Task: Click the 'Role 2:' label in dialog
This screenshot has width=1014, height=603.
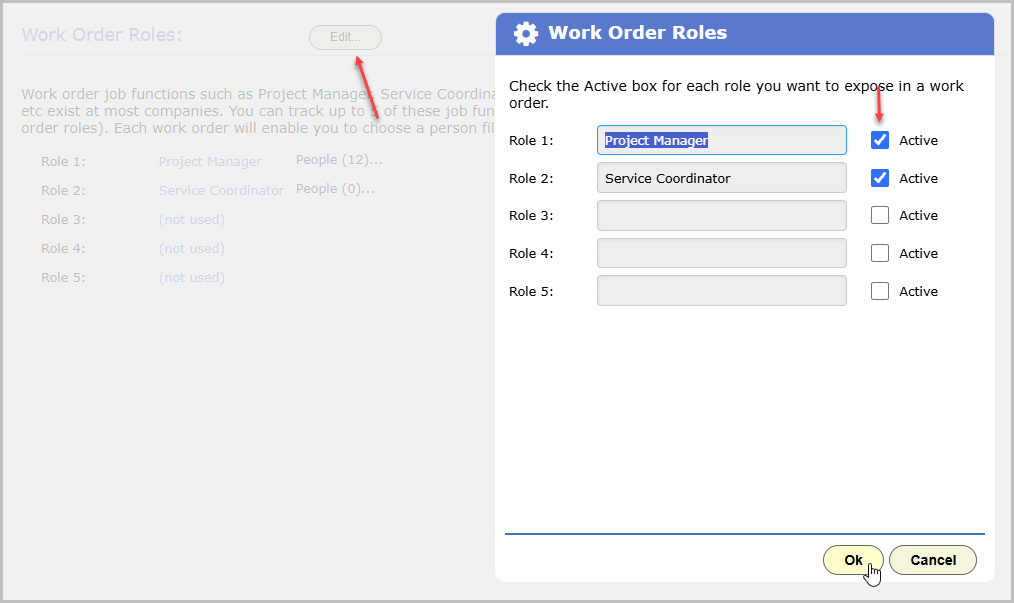Action: (x=531, y=179)
